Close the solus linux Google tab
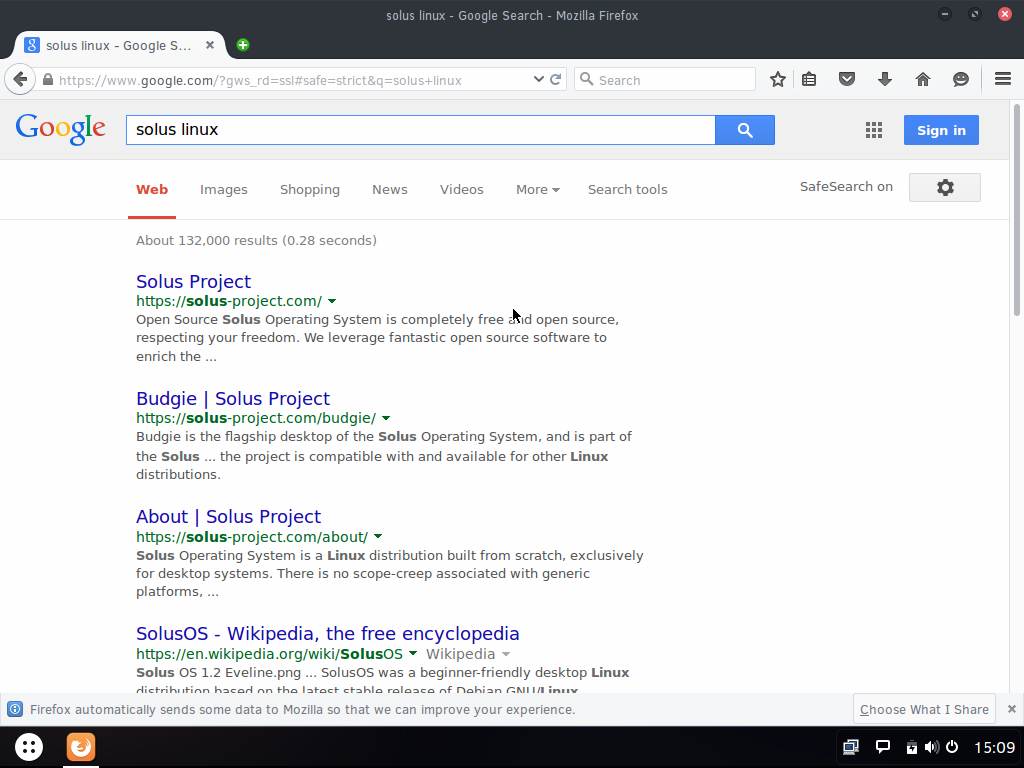1024x768 pixels. [210, 45]
